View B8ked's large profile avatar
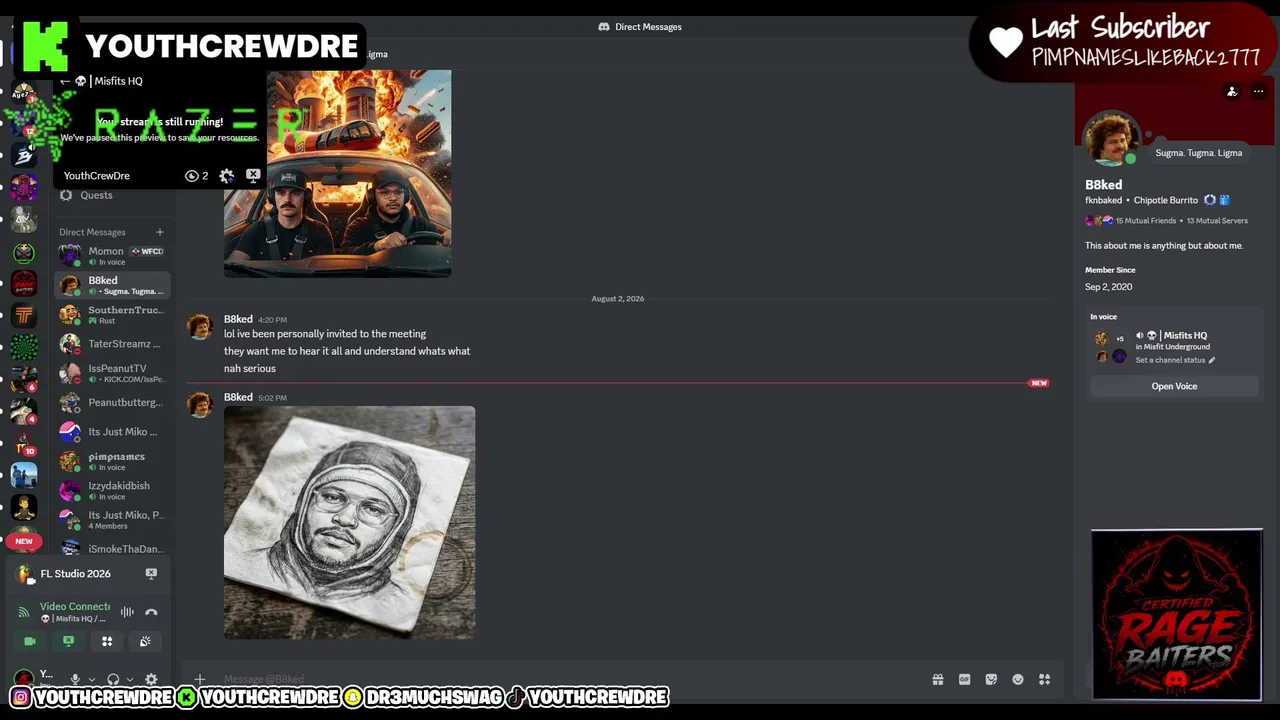Viewport: 1280px width, 720px height. coord(1111,138)
